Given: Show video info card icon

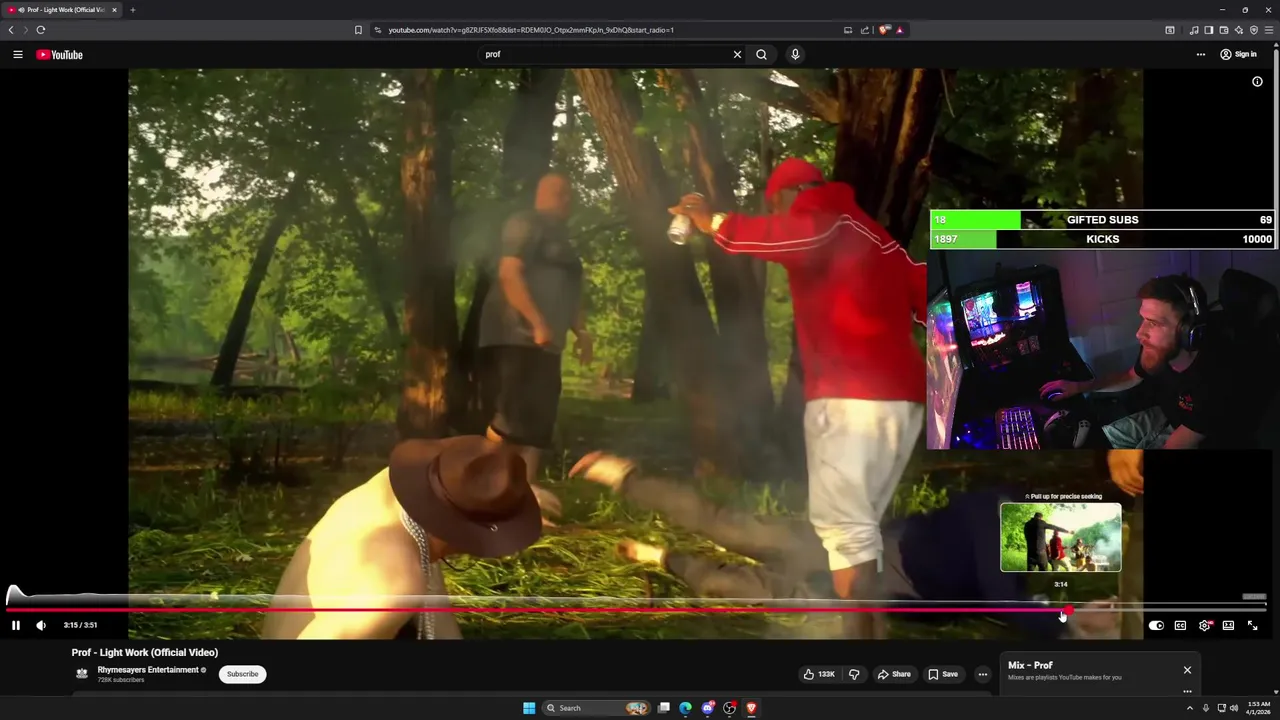Looking at the screenshot, I should pos(1257,82).
